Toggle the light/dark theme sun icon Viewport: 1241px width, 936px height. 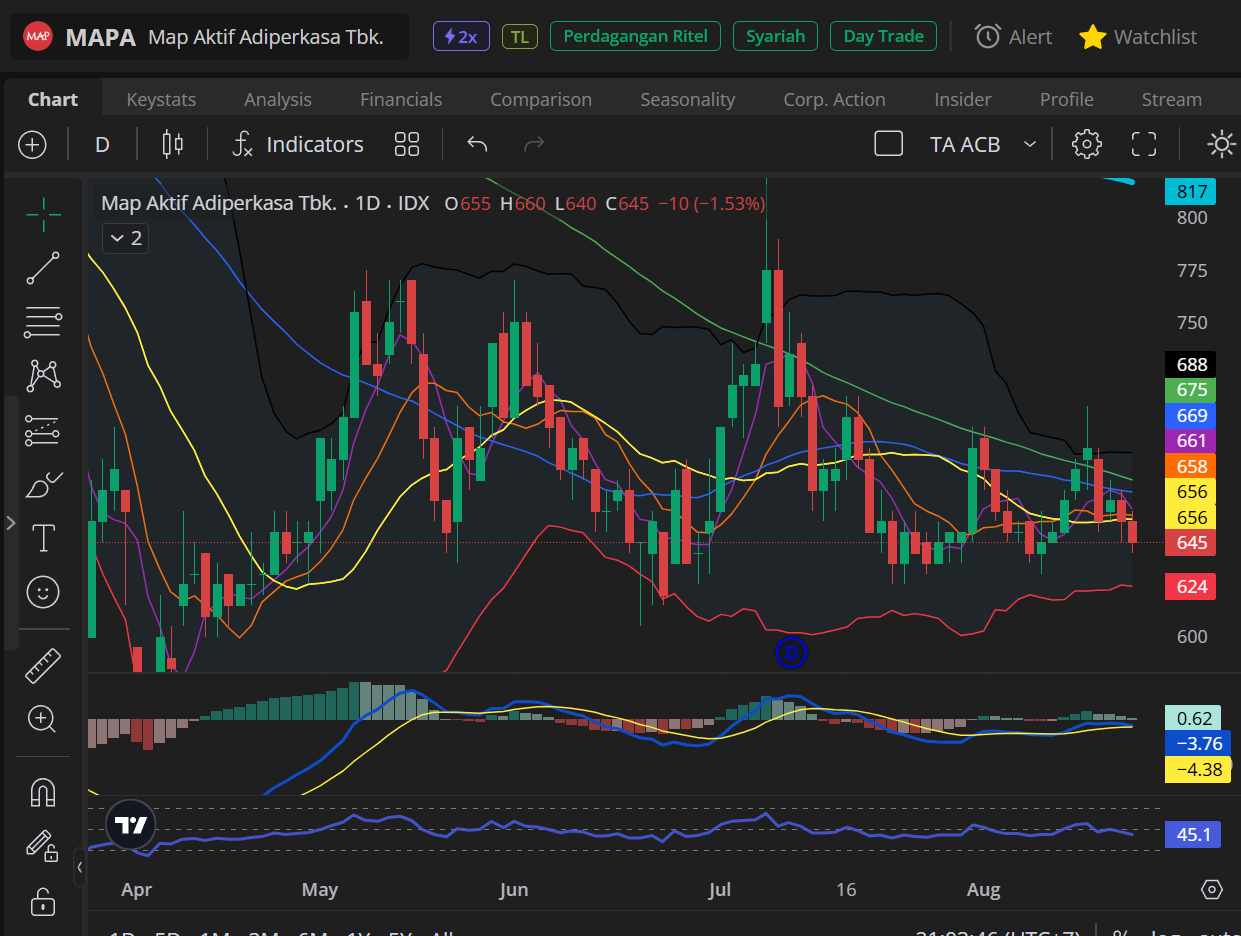point(1221,144)
